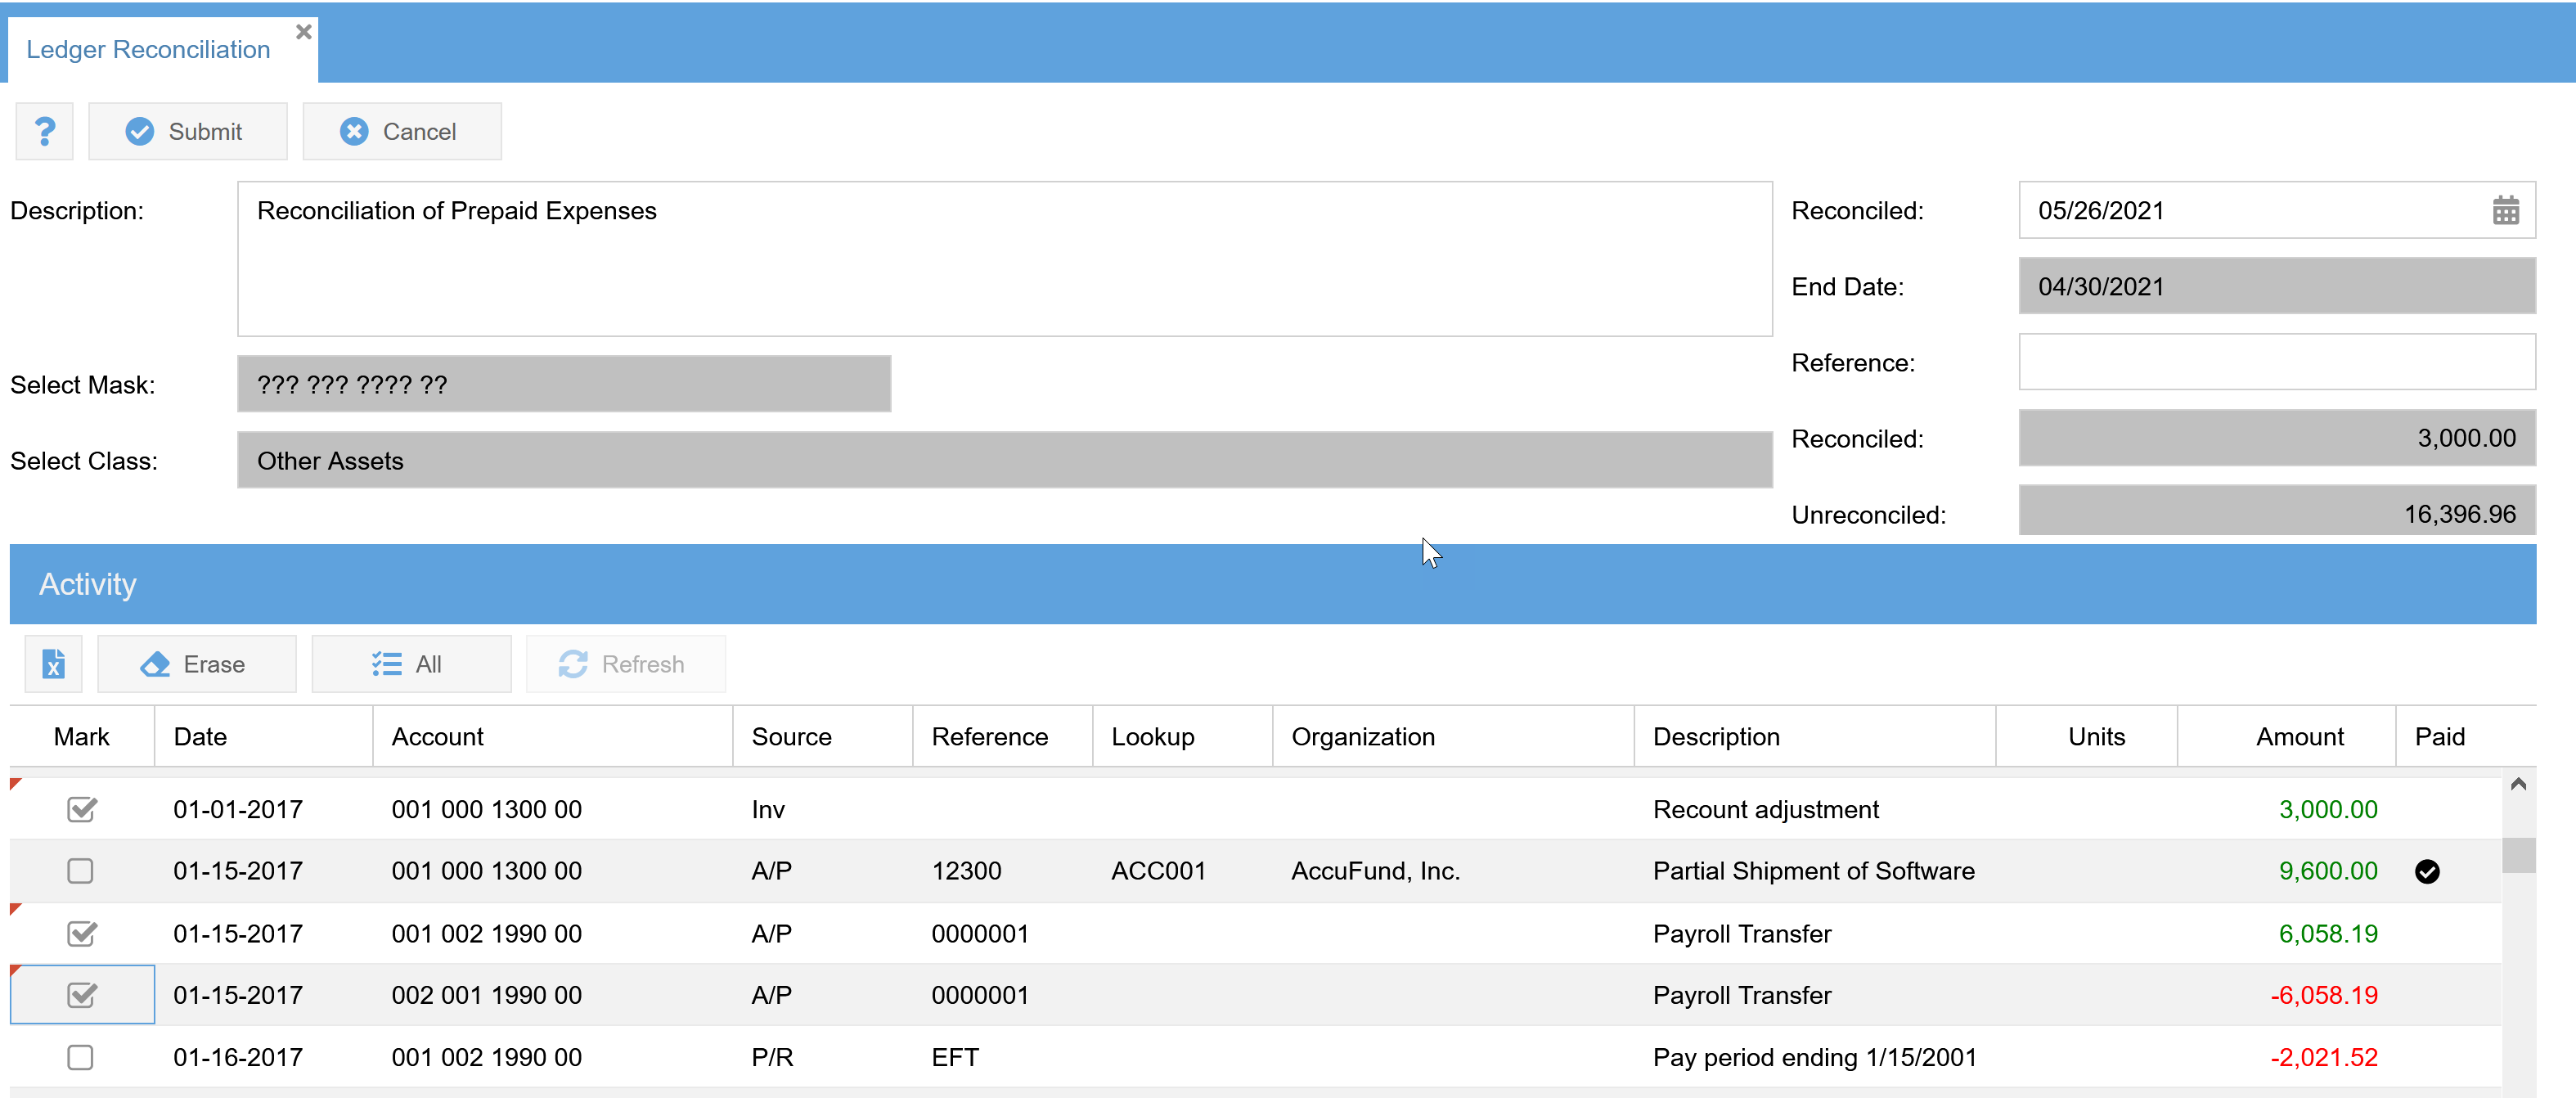Click the Cancel button to discard changes

coord(398,130)
